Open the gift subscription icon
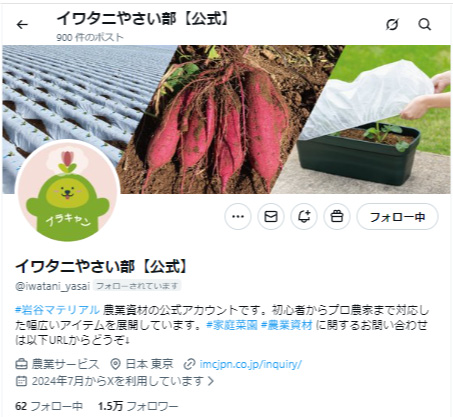 click(x=337, y=217)
